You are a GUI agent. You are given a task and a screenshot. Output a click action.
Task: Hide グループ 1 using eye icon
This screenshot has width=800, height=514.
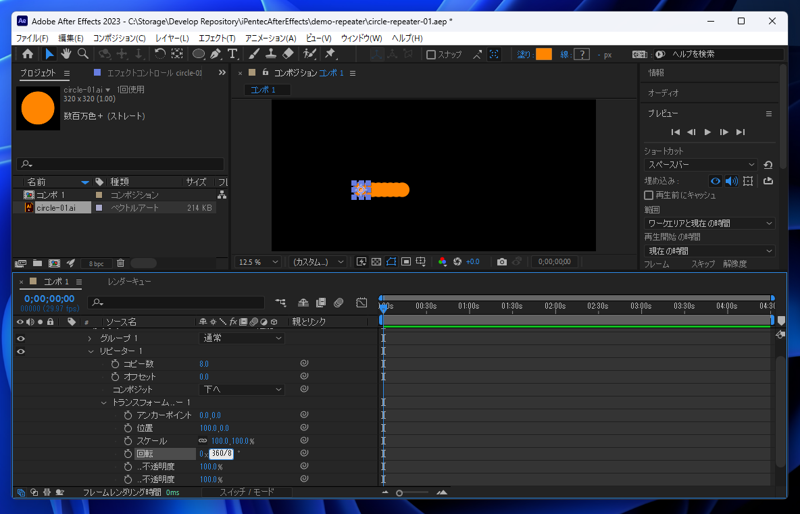click(x=20, y=339)
